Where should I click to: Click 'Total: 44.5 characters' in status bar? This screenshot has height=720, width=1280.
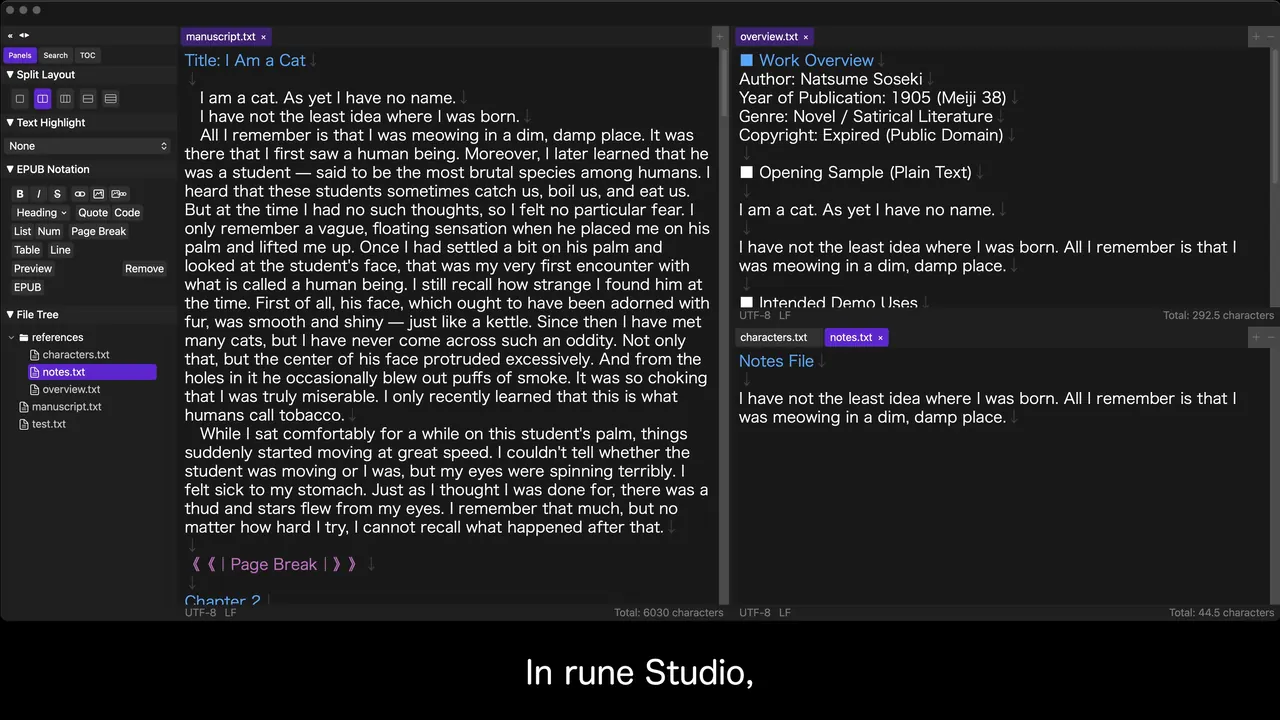[x=1221, y=613]
